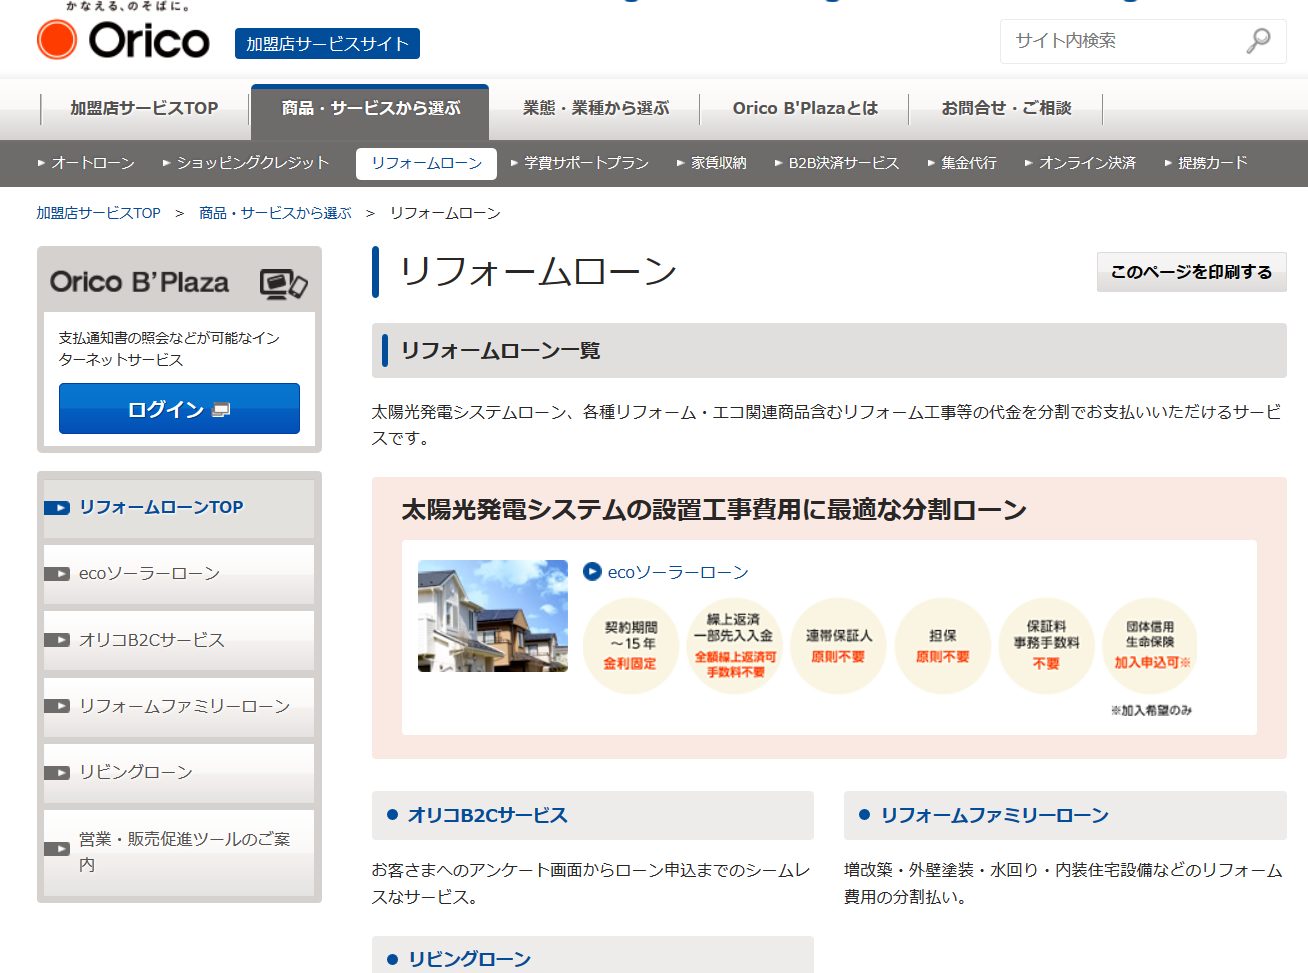Click the ログイン button
The height and width of the screenshot is (973, 1308).
point(179,409)
